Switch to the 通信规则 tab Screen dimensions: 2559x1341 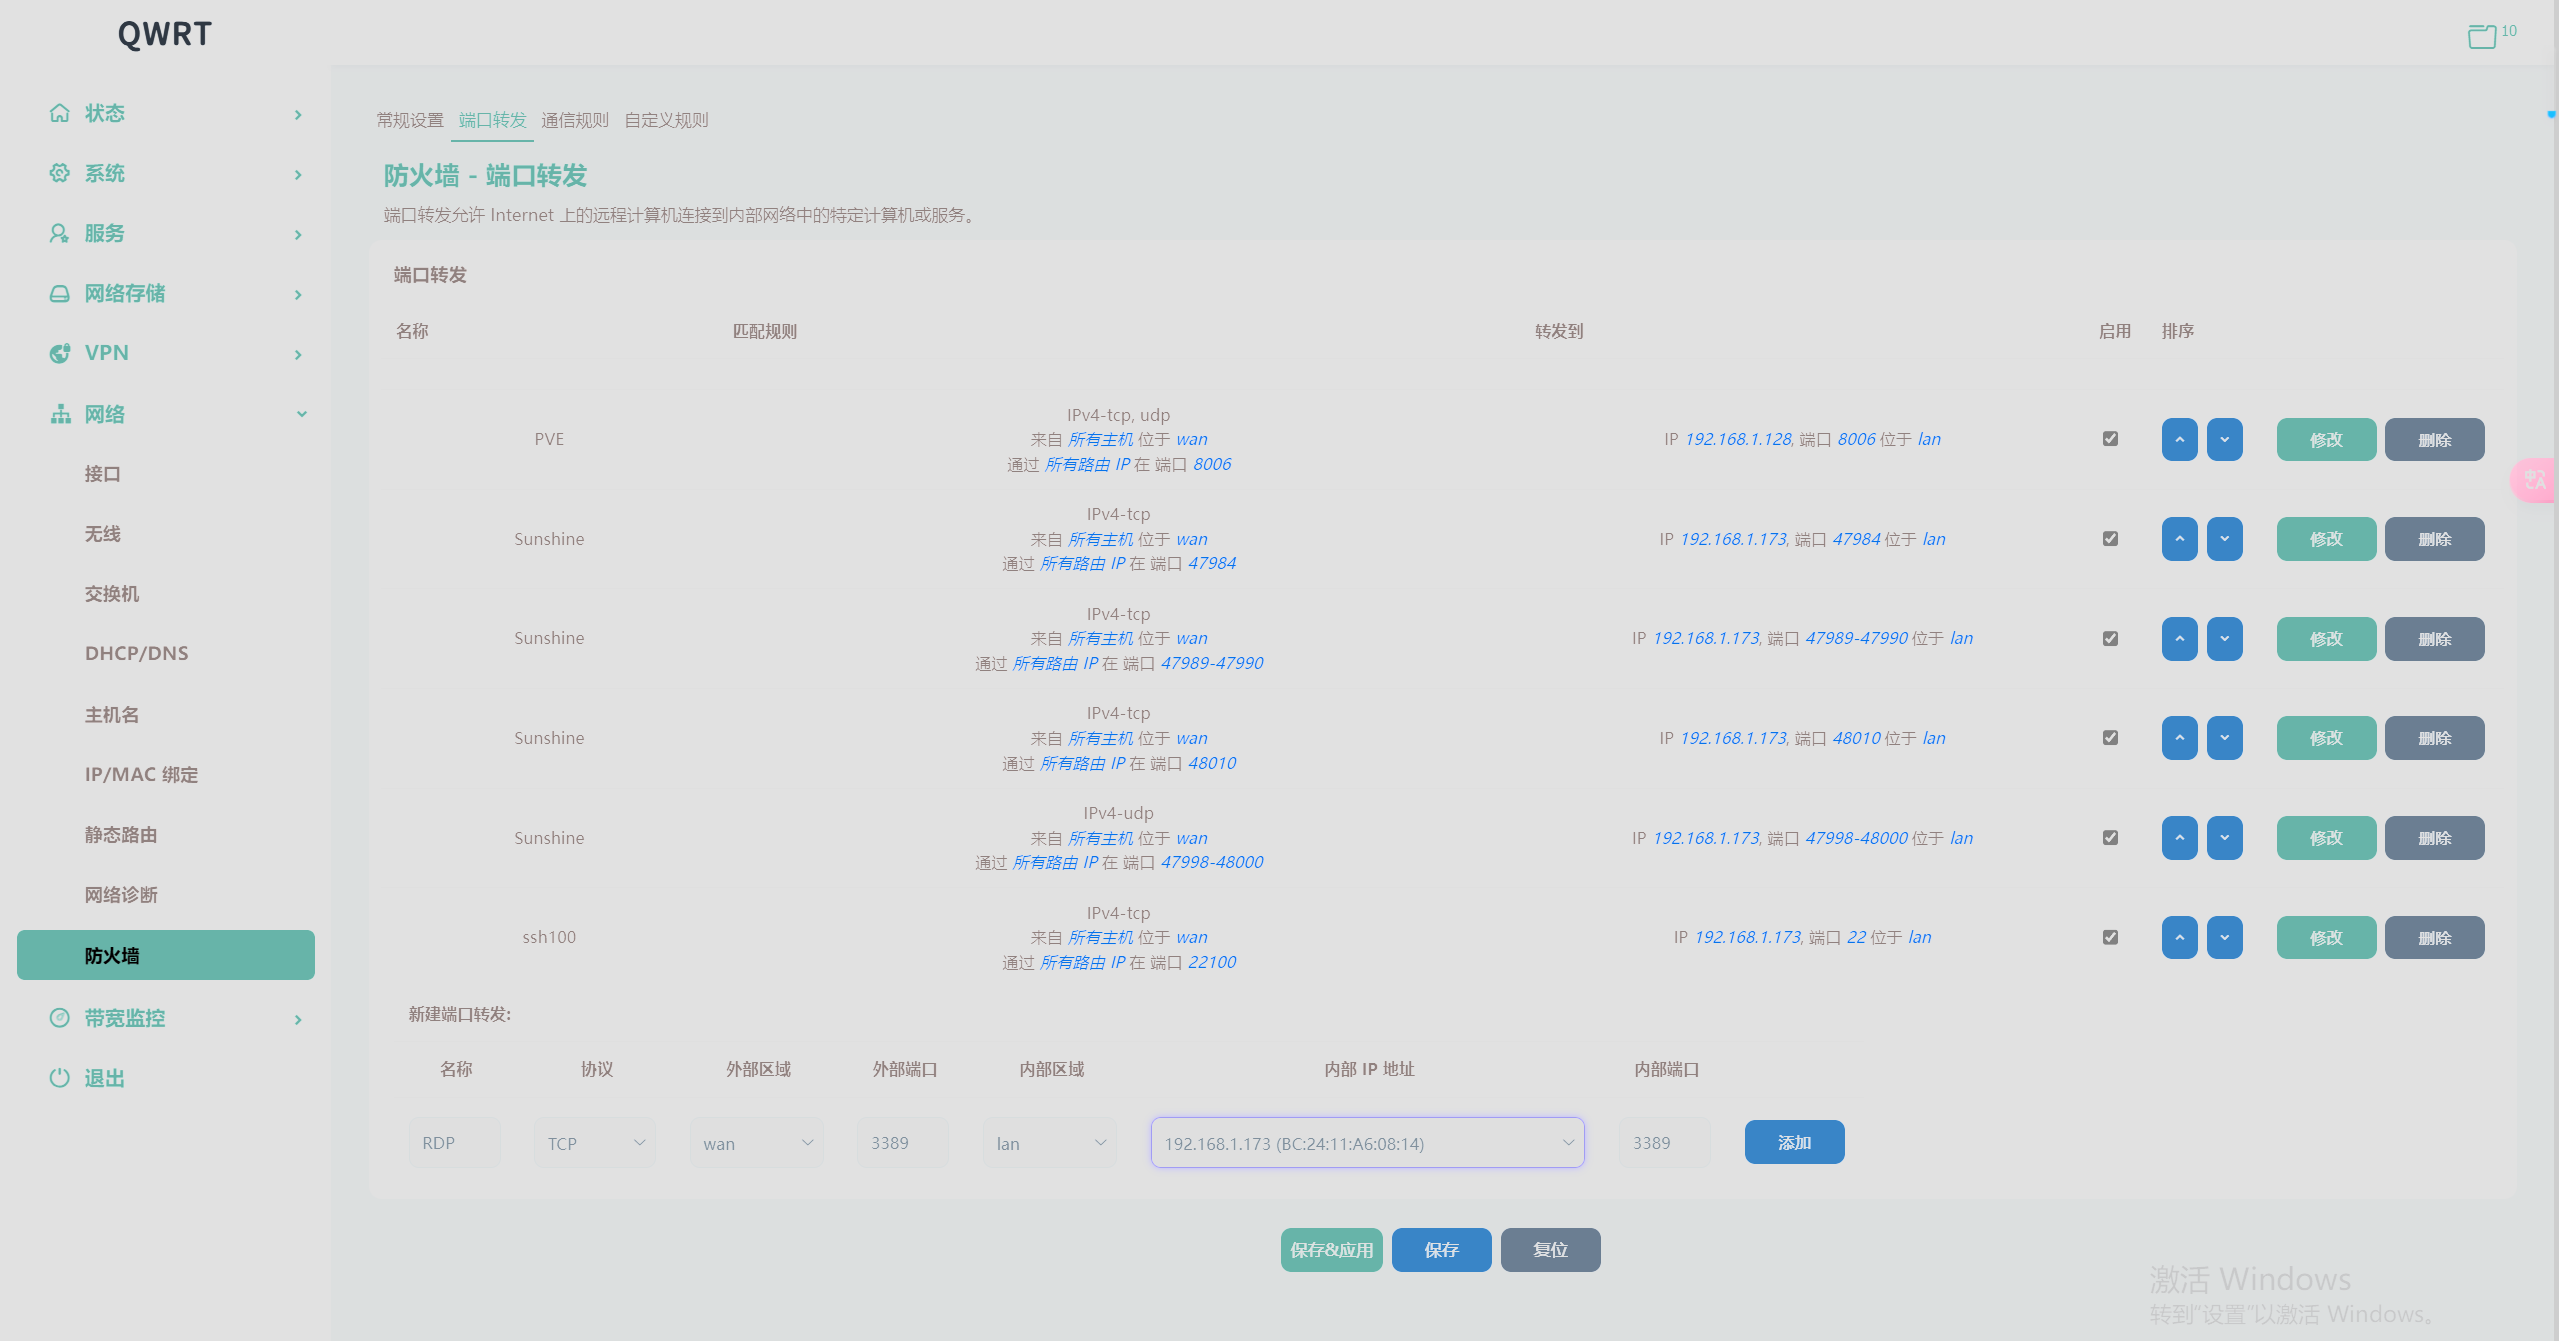tap(574, 120)
